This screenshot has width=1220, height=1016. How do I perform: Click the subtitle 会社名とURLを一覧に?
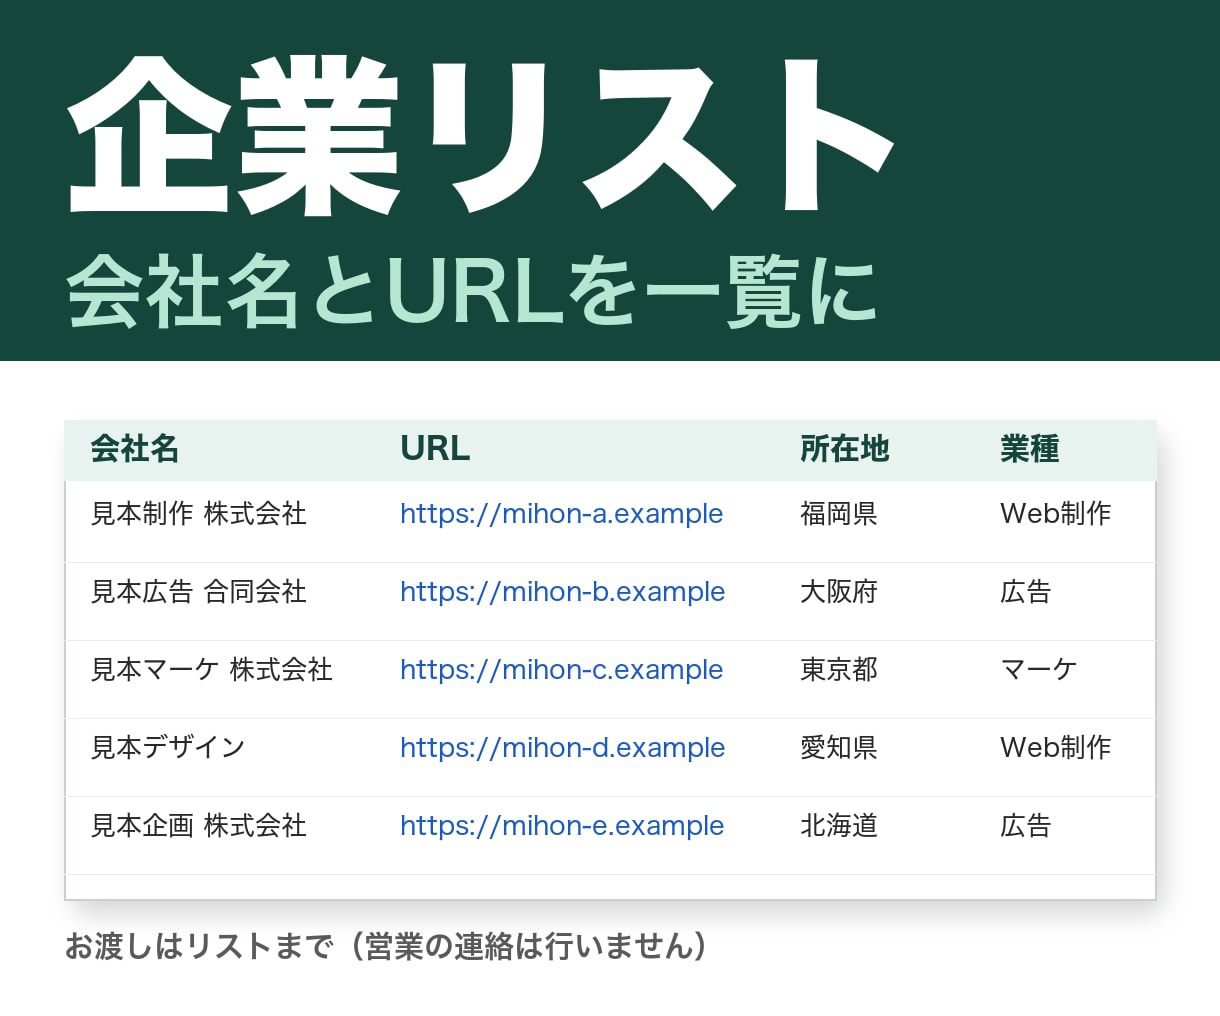(x=472, y=292)
